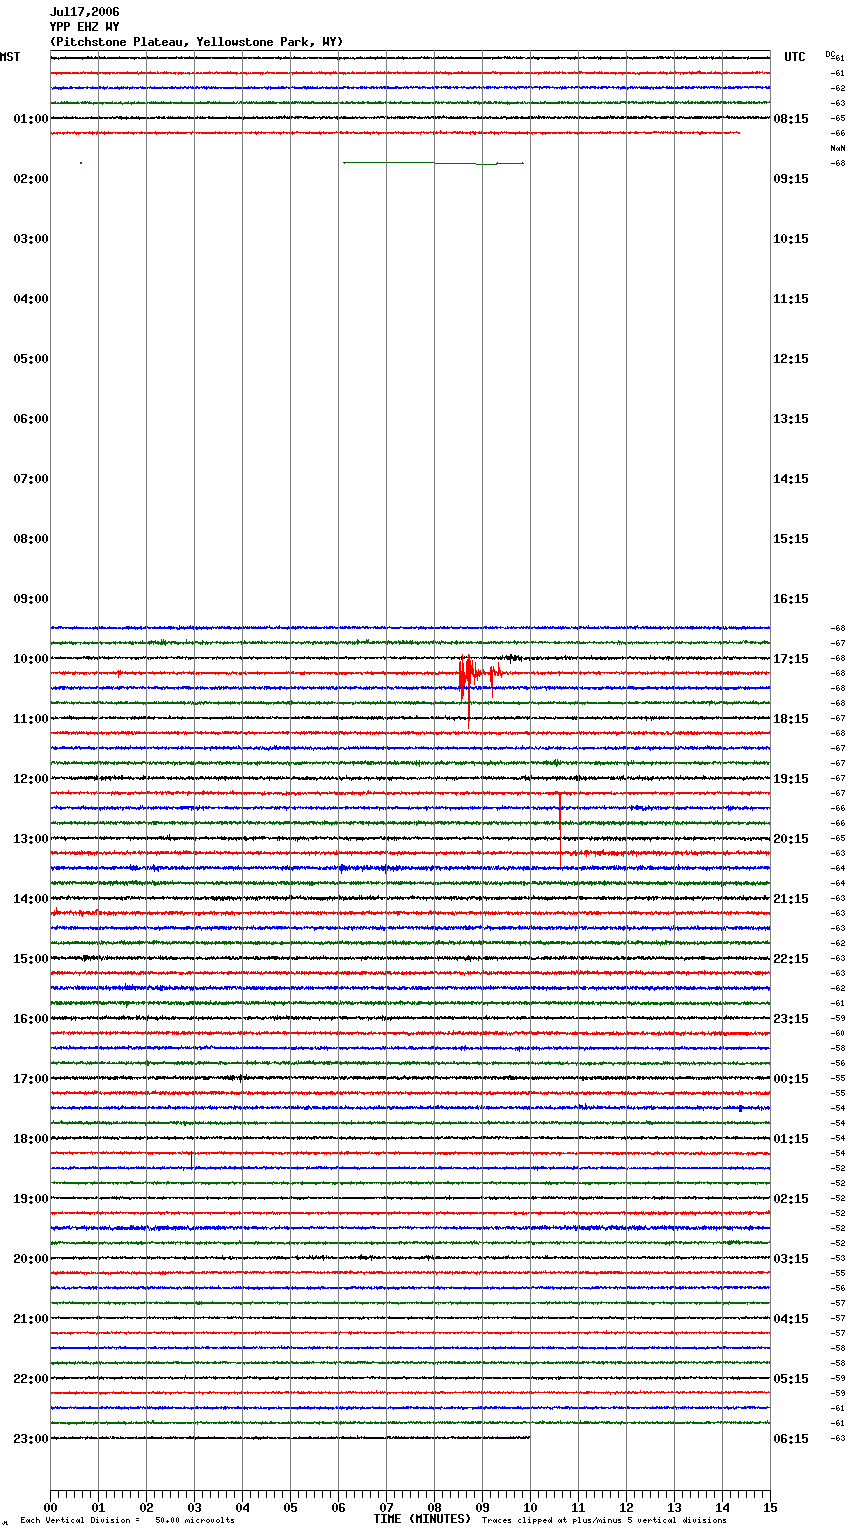Click the TIME (MINUTES) axis title
850x1534 pixels.
(x=422, y=1519)
